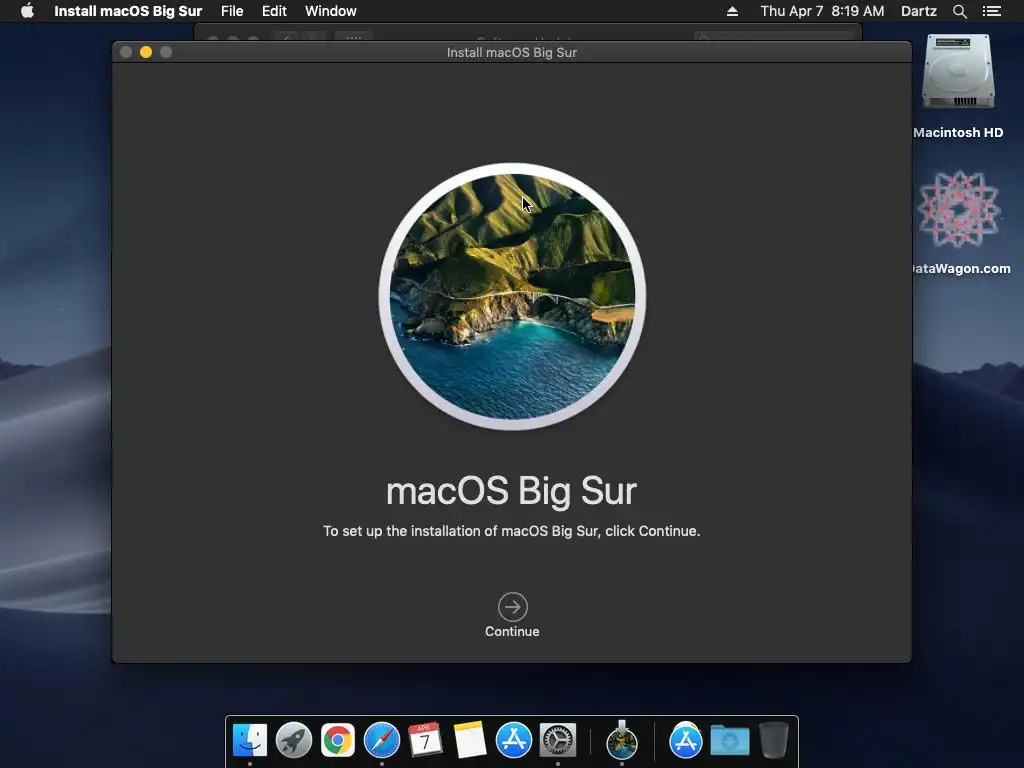
Task: Open Notes from the Dock
Action: click(470, 740)
